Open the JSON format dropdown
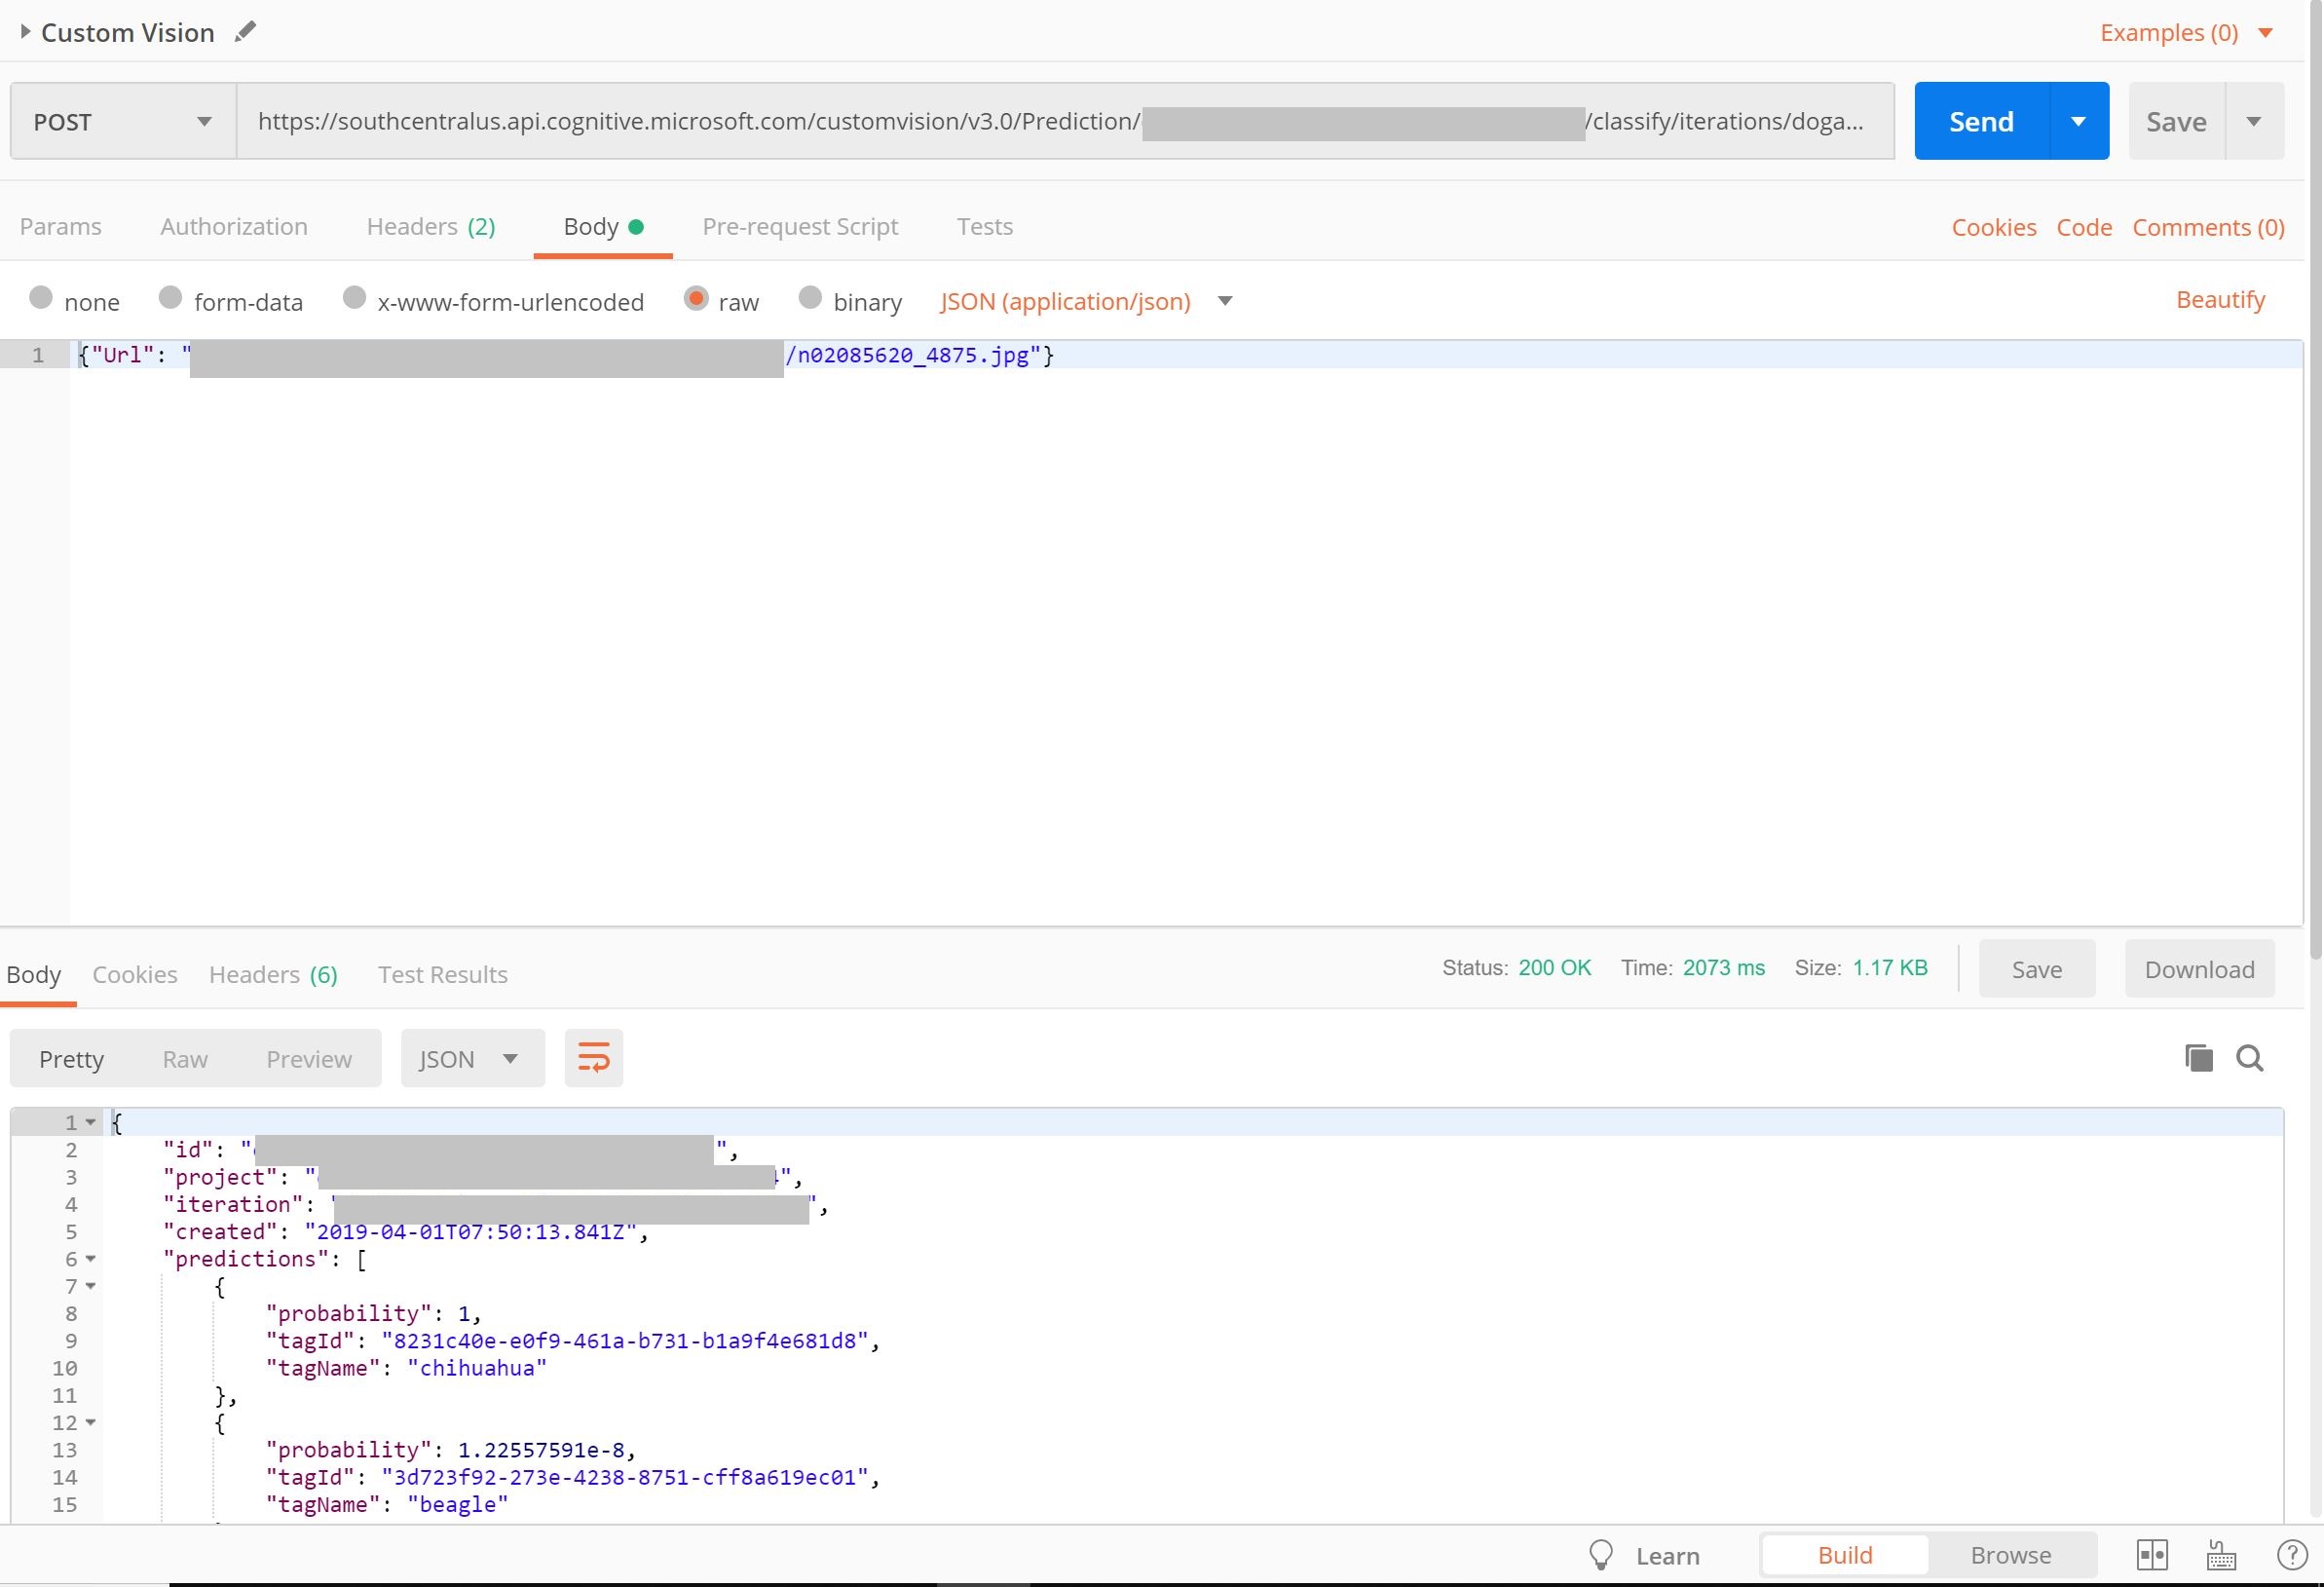2324x1587 pixels. pos(510,1059)
